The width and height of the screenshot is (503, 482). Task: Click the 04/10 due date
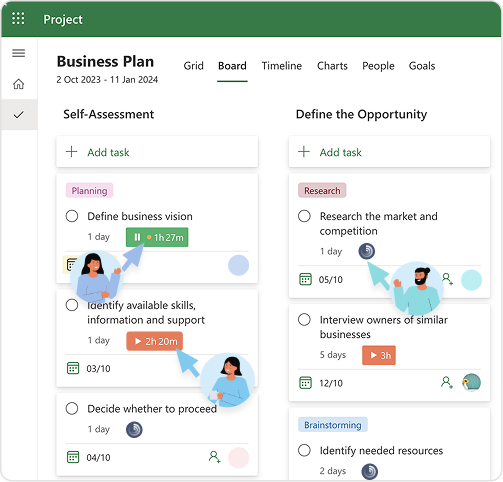tap(98, 457)
